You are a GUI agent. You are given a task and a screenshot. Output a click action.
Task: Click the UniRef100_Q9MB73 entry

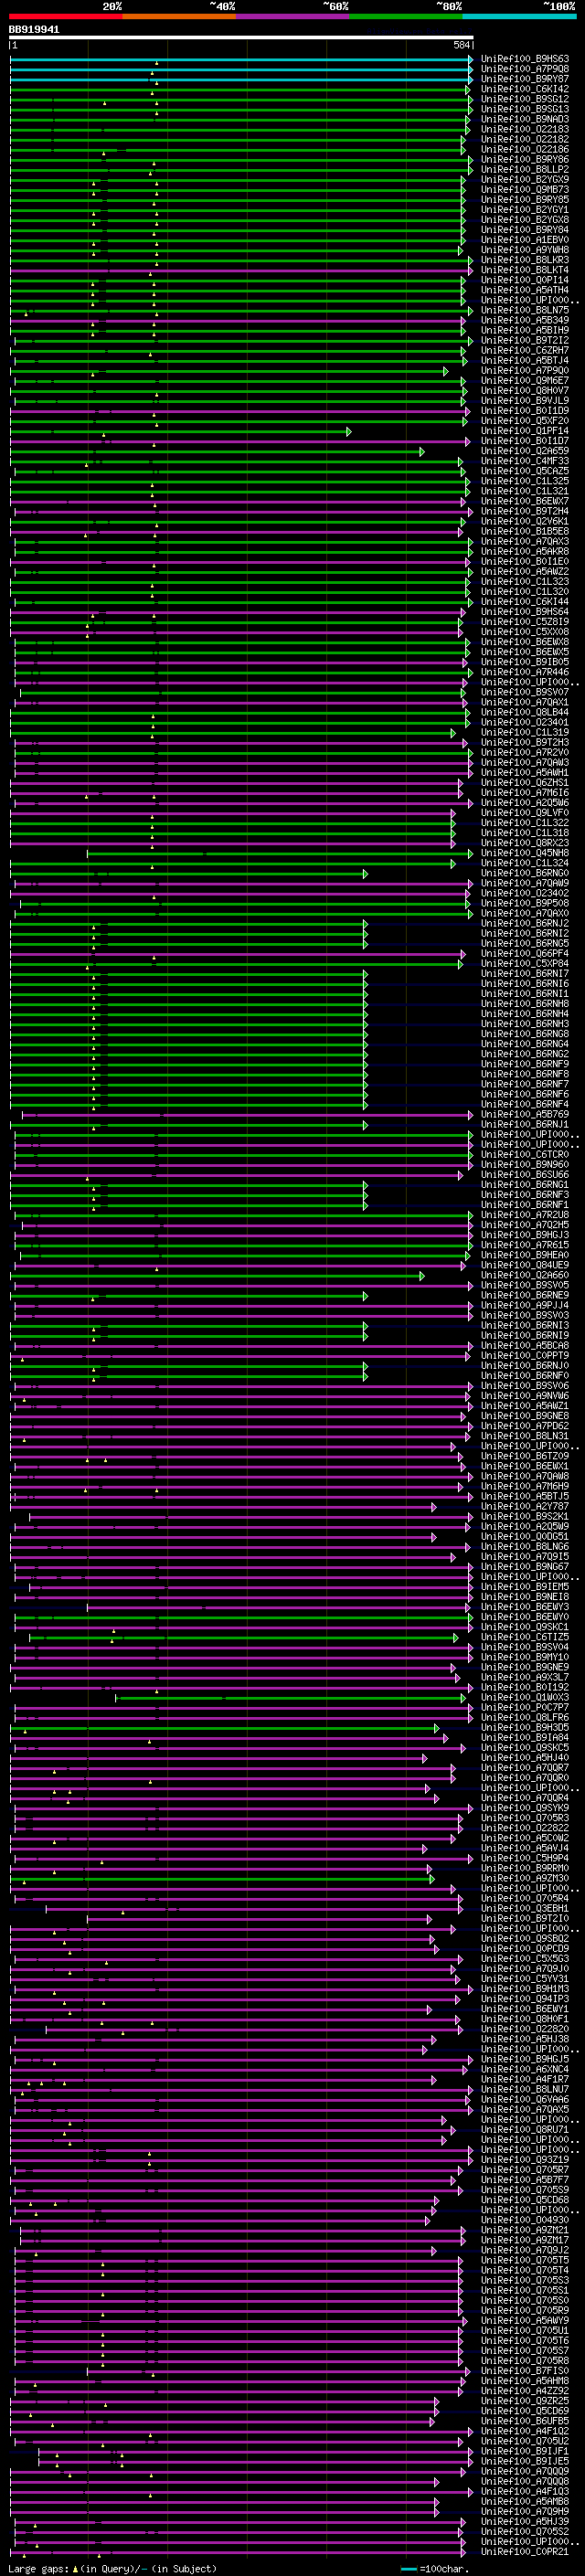(x=525, y=190)
